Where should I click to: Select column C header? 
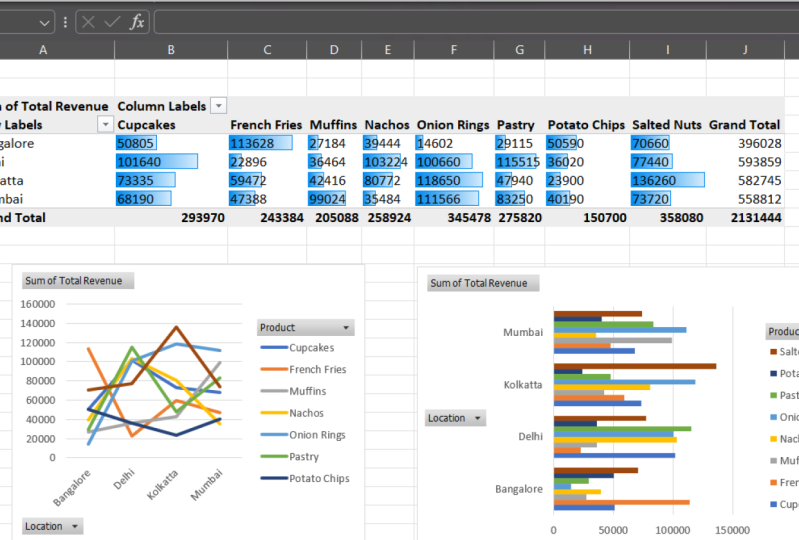[x=267, y=50]
